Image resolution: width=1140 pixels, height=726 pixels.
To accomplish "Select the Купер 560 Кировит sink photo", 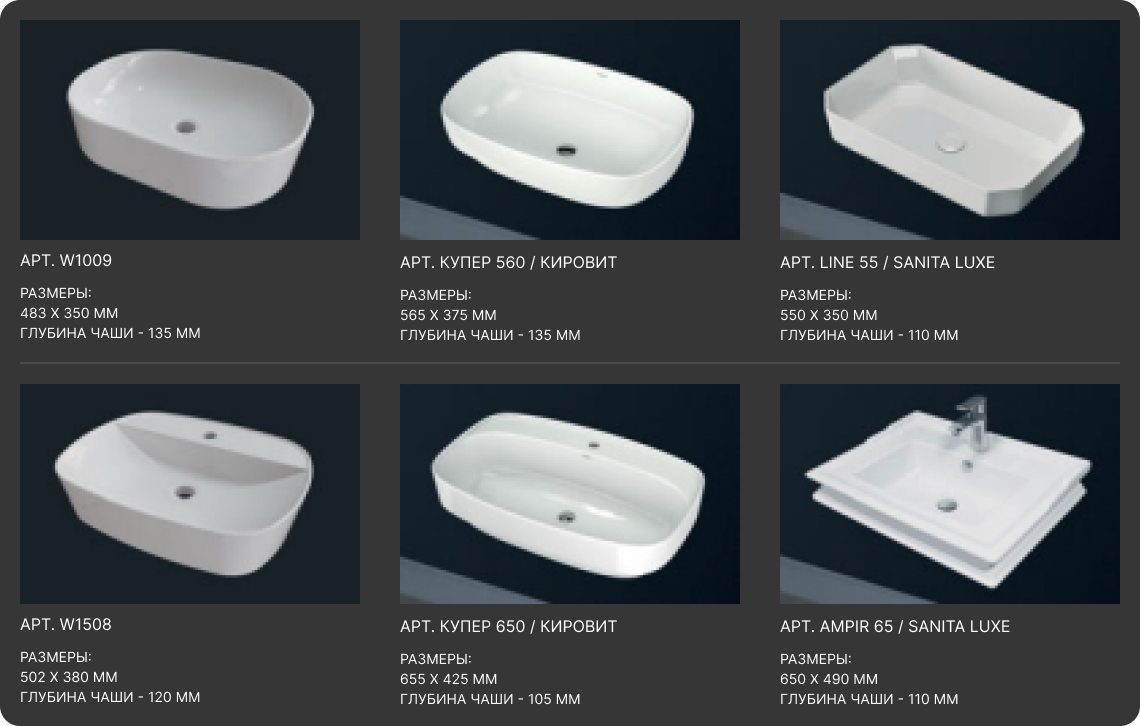I will pos(570,130).
